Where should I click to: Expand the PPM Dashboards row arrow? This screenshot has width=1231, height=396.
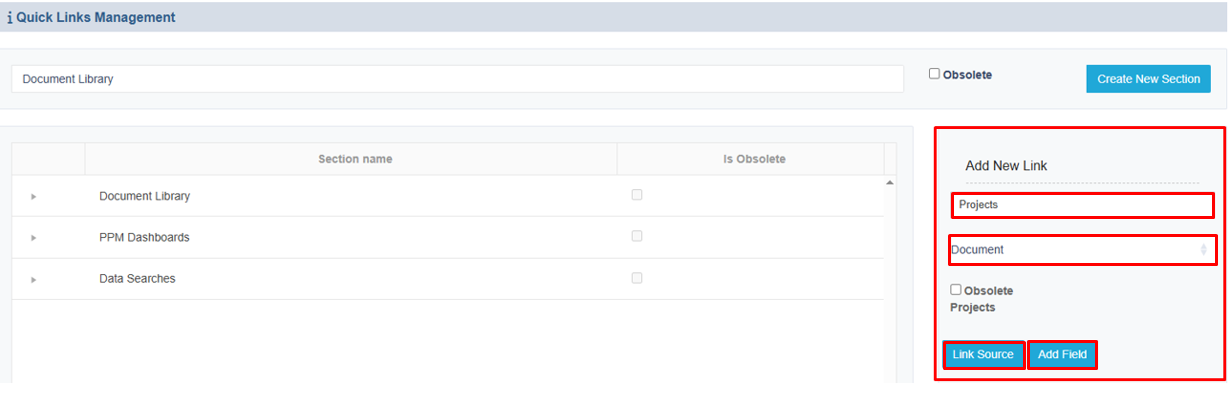pyautogui.click(x=33, y=238)
